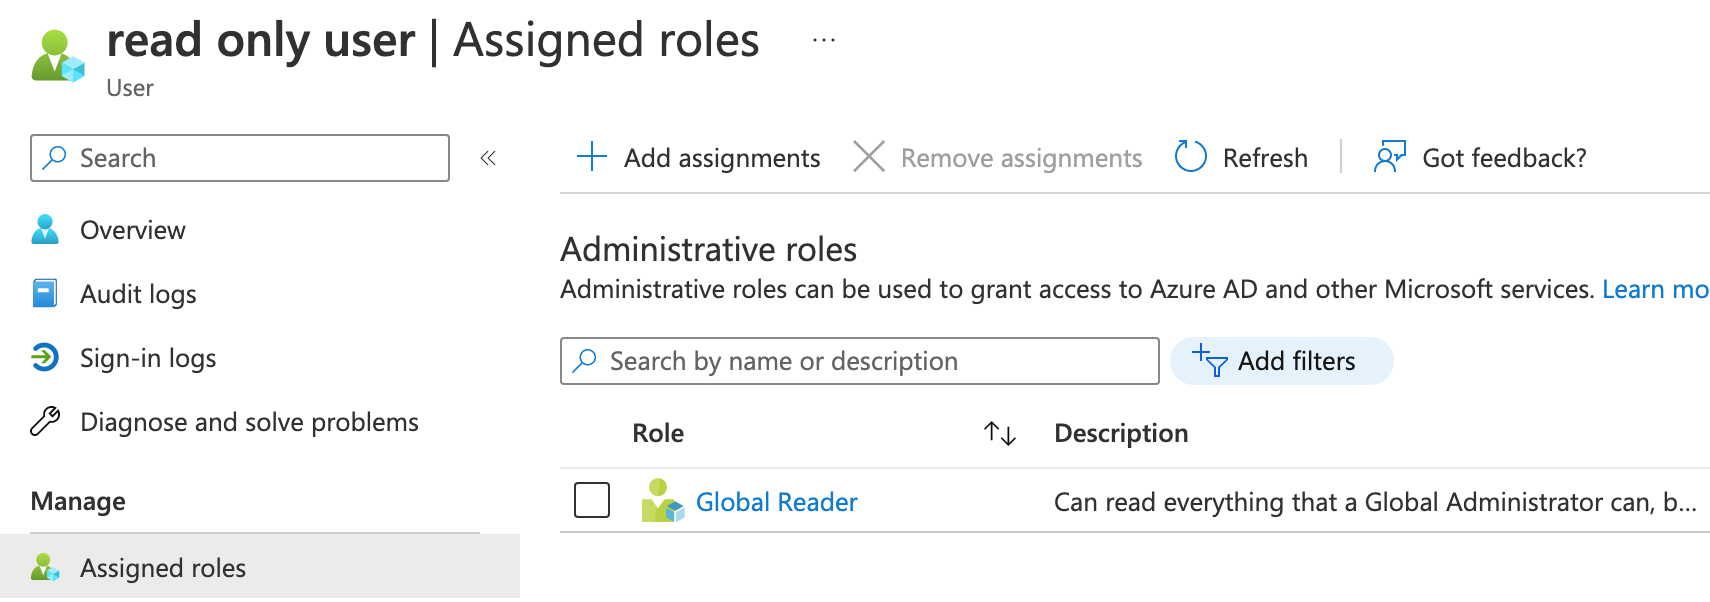Viewport: 1710px width, 602px height.
Task: Click the Manage section heading
Action: tap(78, 501)
